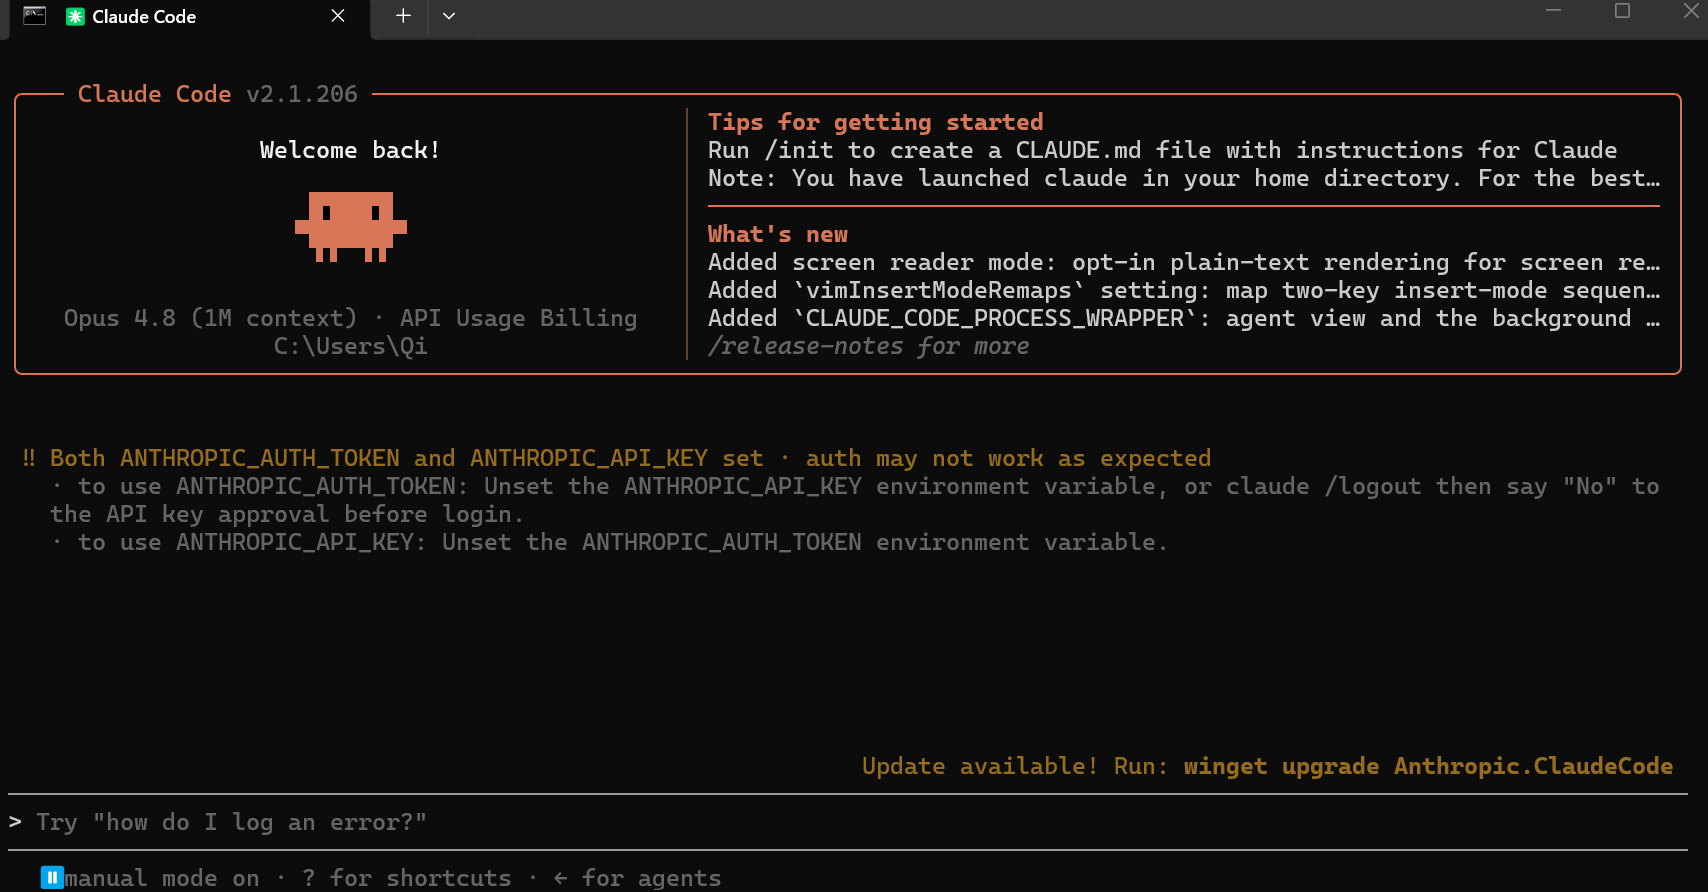Click "winget upgrade Anthropic.ClaudeCode" command text
The height and width of the screenshot is (892, 1708).
coord(1428,766)
